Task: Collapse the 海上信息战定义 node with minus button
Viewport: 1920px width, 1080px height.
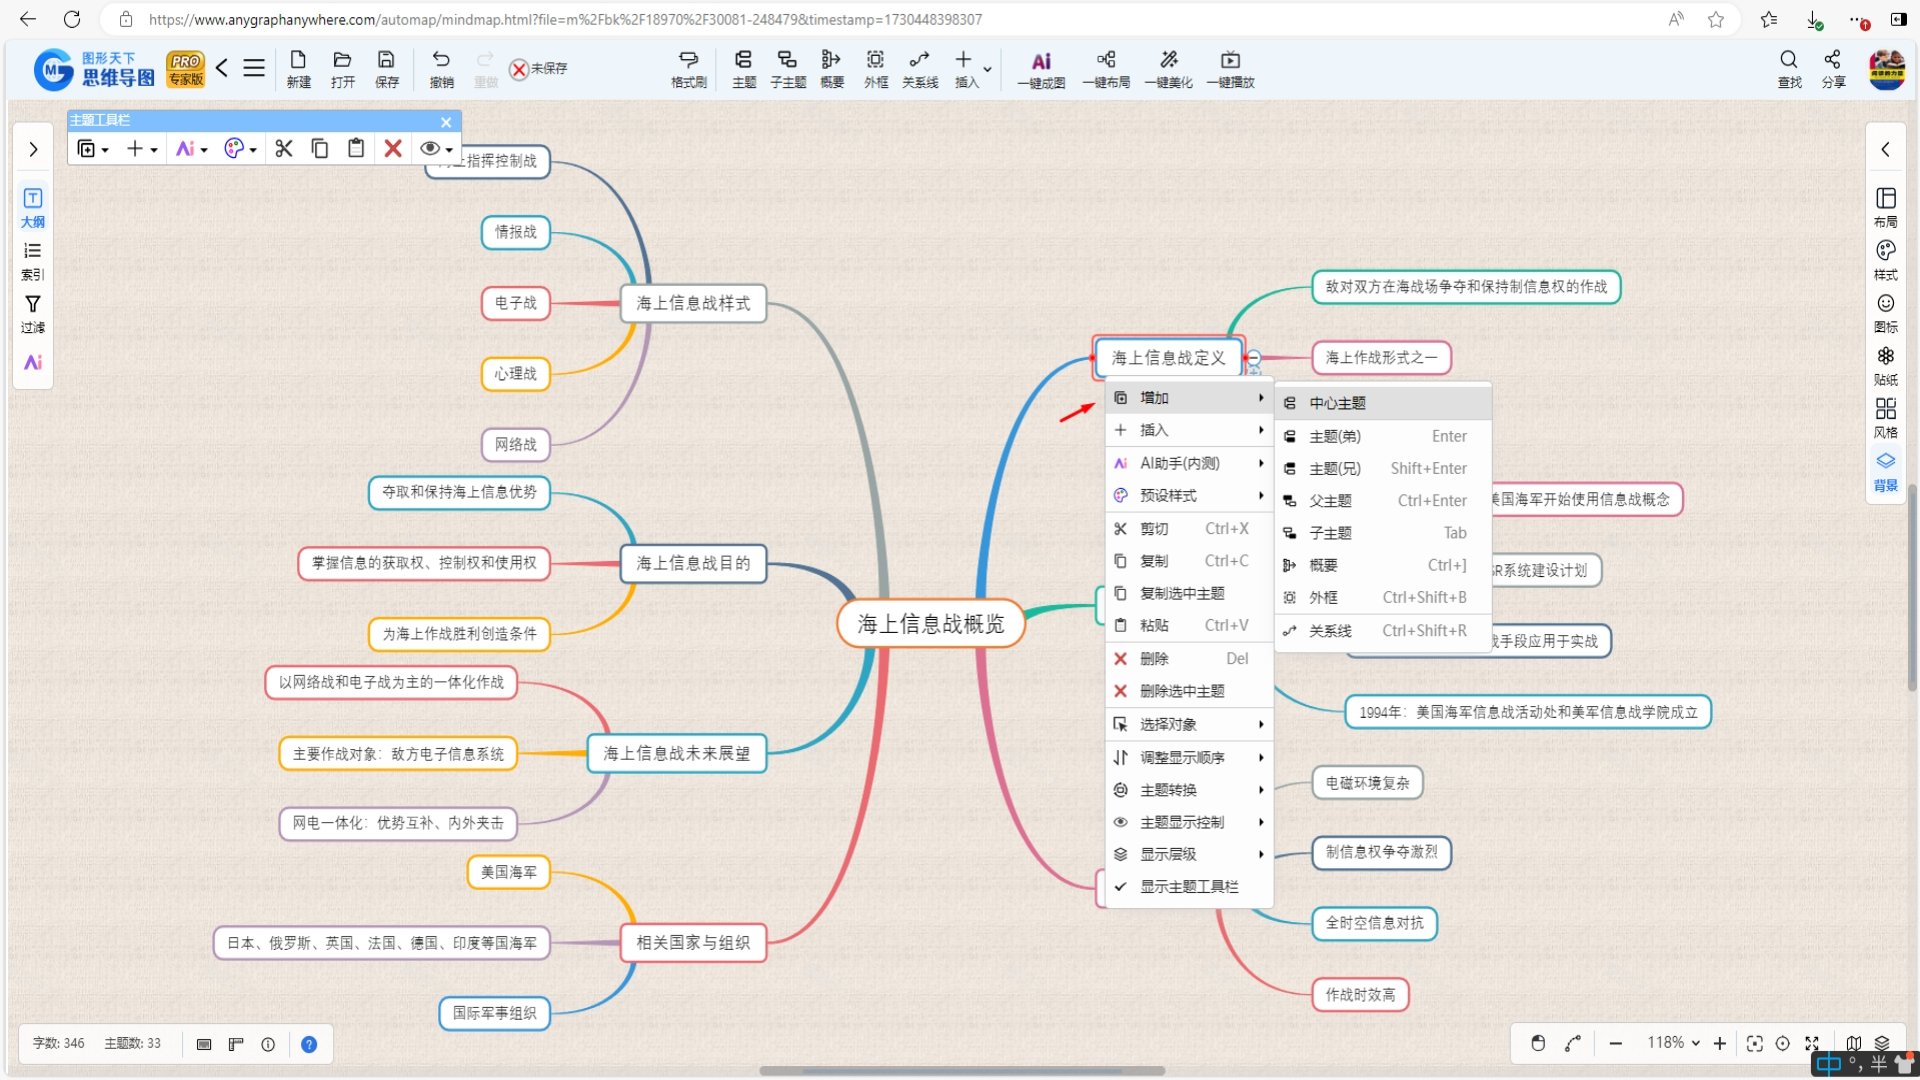Action: (x=1254, y=357)
